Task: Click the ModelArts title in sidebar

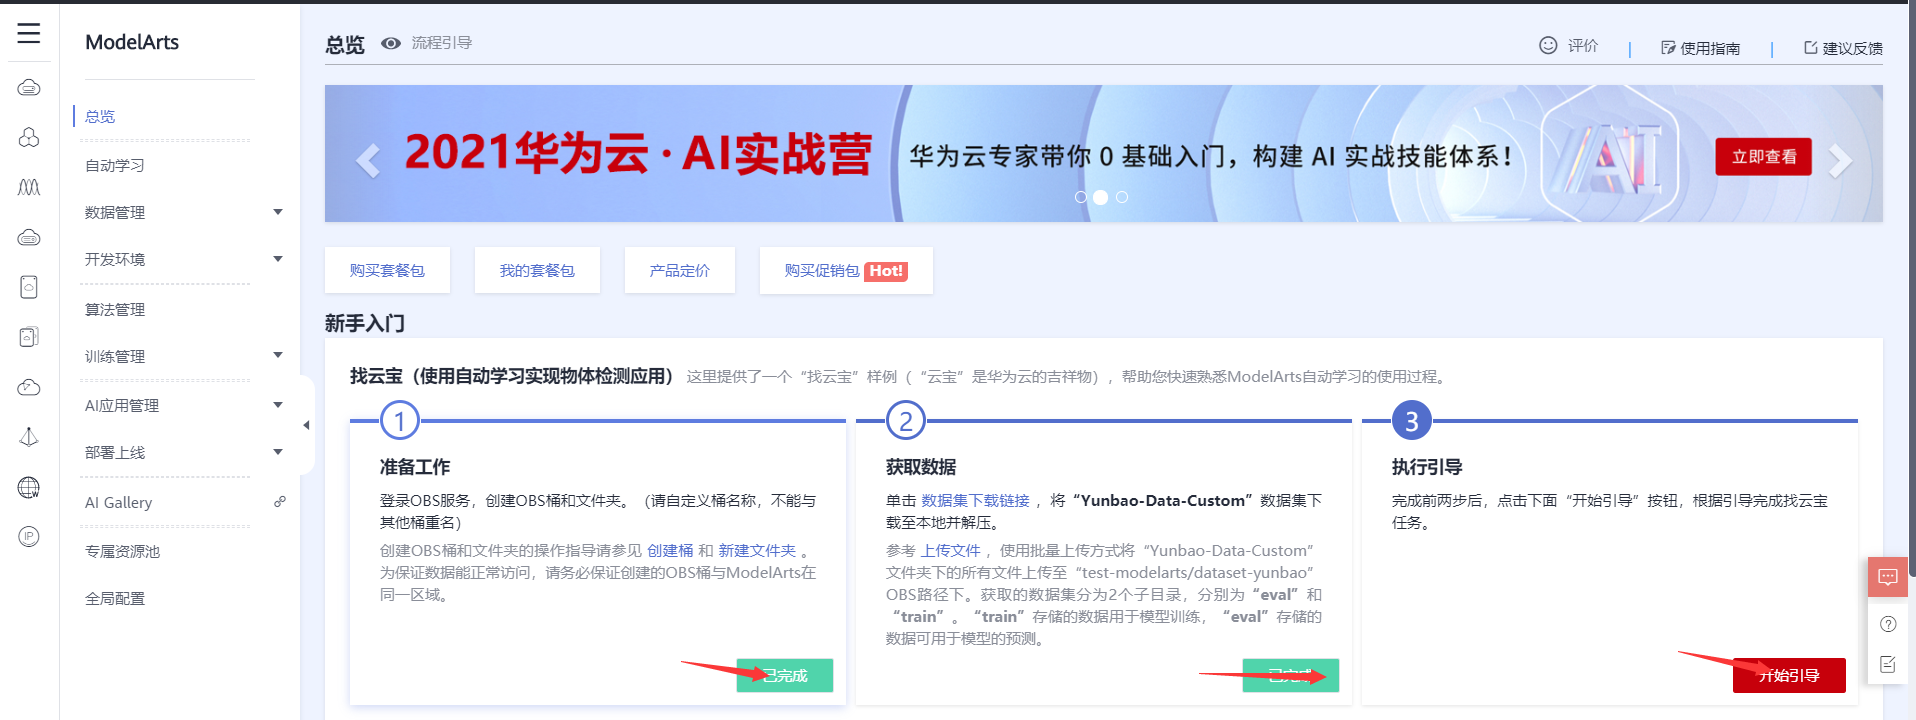Action: click(x=132, y=42)
